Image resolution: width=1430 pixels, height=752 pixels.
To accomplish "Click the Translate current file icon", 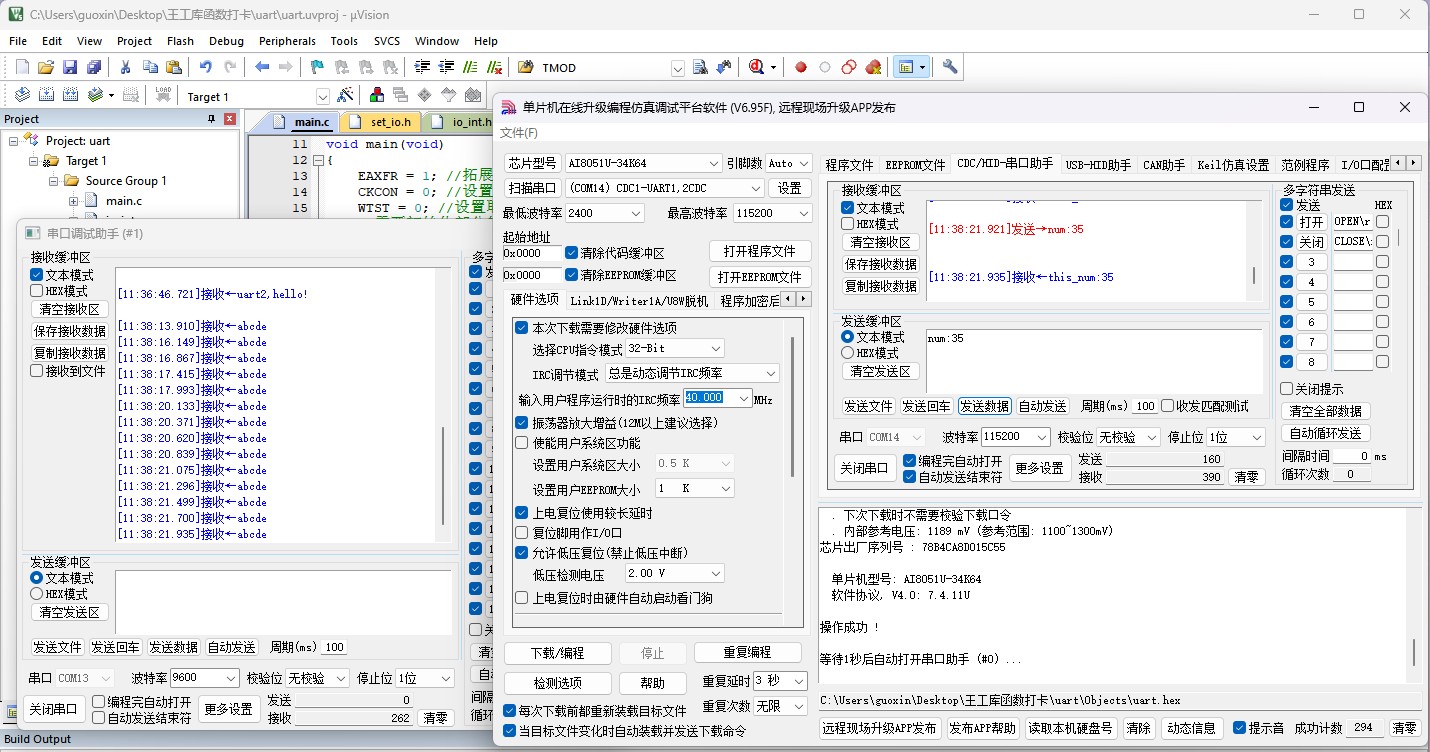I will click(x=22, y=95).
